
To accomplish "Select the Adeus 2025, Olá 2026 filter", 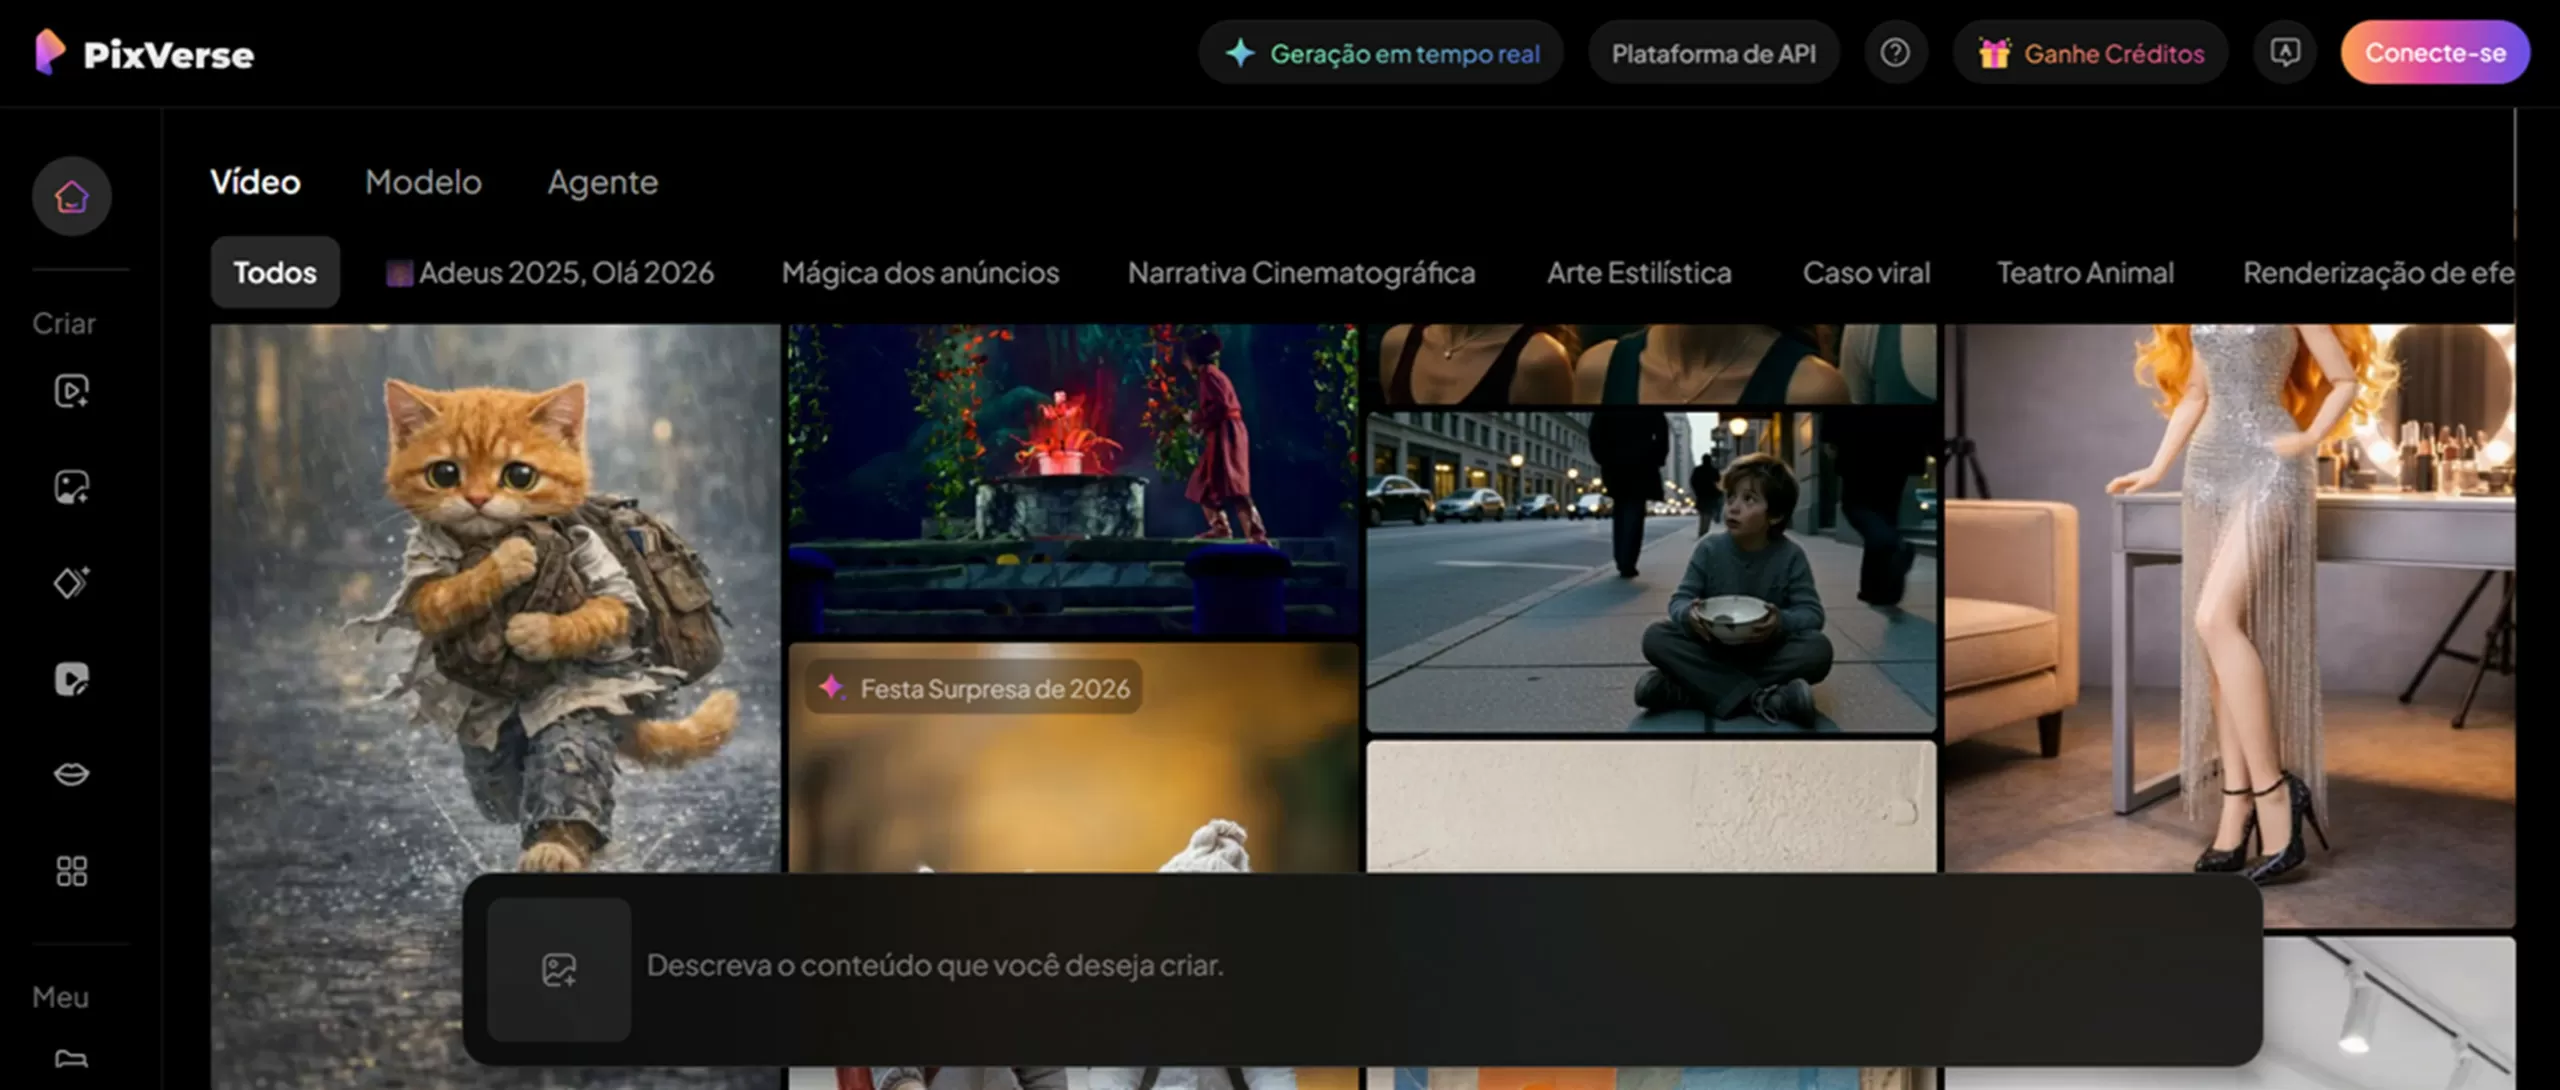I will point(550,273).
